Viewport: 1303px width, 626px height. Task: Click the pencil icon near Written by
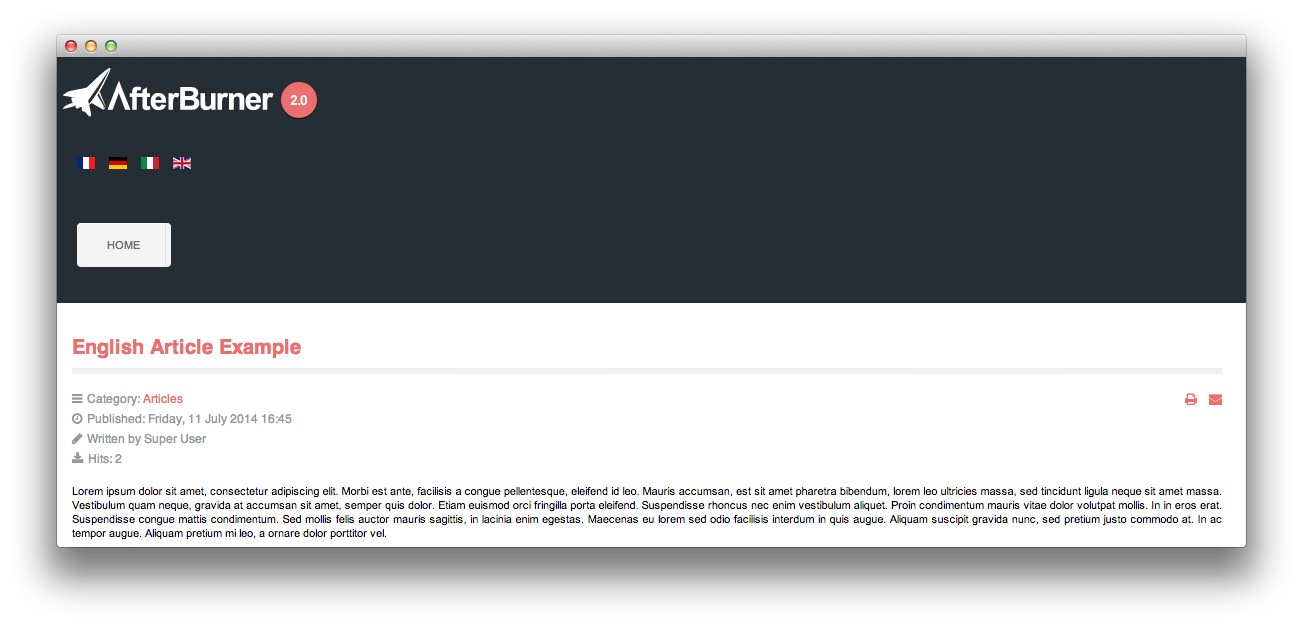[x=78, y=439]
